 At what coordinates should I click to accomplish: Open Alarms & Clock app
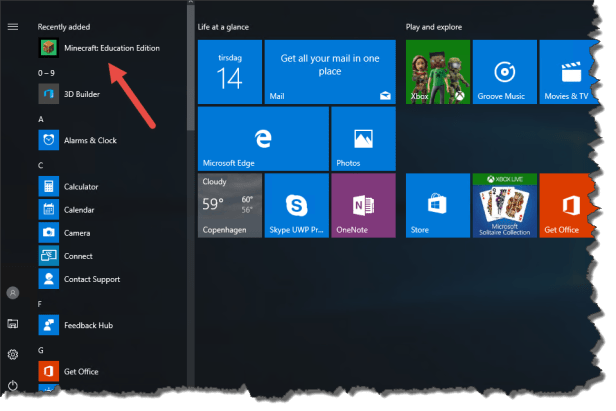click(90, 141)
